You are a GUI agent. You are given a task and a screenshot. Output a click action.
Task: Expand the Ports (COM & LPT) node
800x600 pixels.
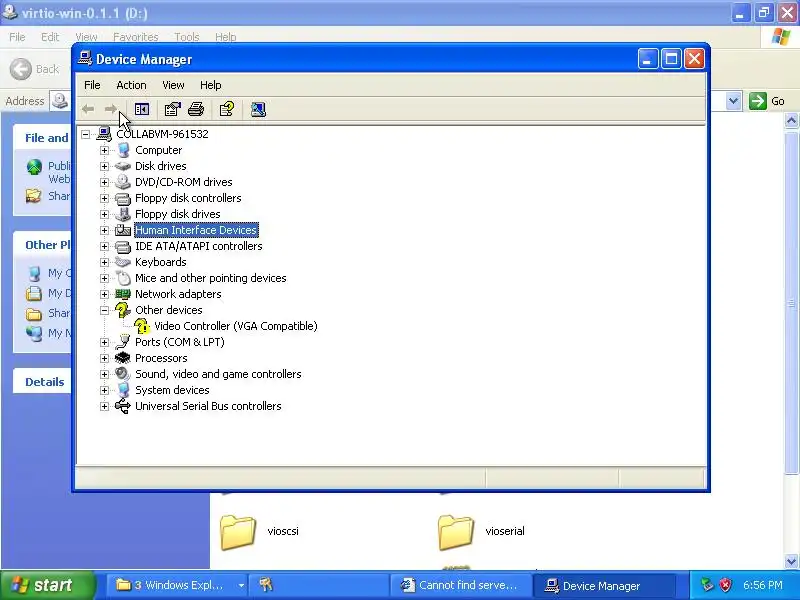(104, 342)
